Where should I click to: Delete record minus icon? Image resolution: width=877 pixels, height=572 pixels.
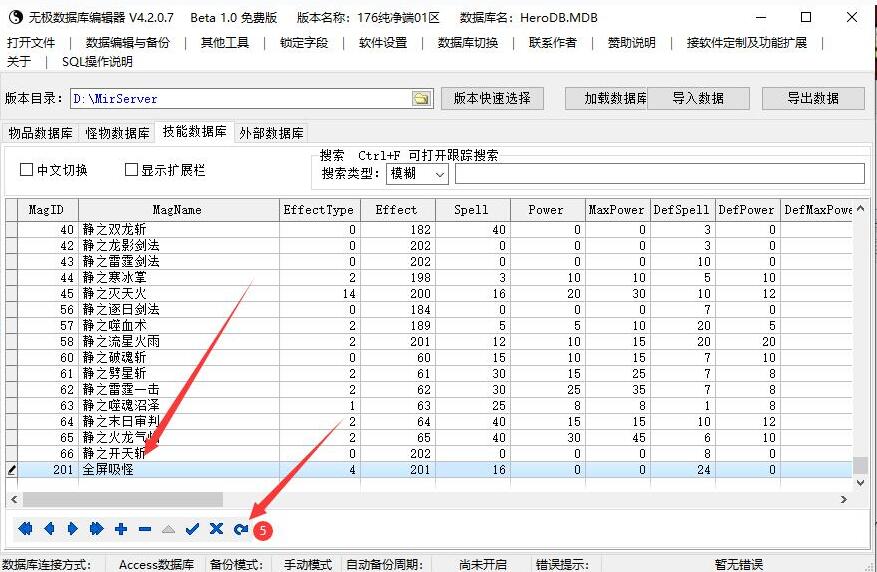click(x=145, y=529)
